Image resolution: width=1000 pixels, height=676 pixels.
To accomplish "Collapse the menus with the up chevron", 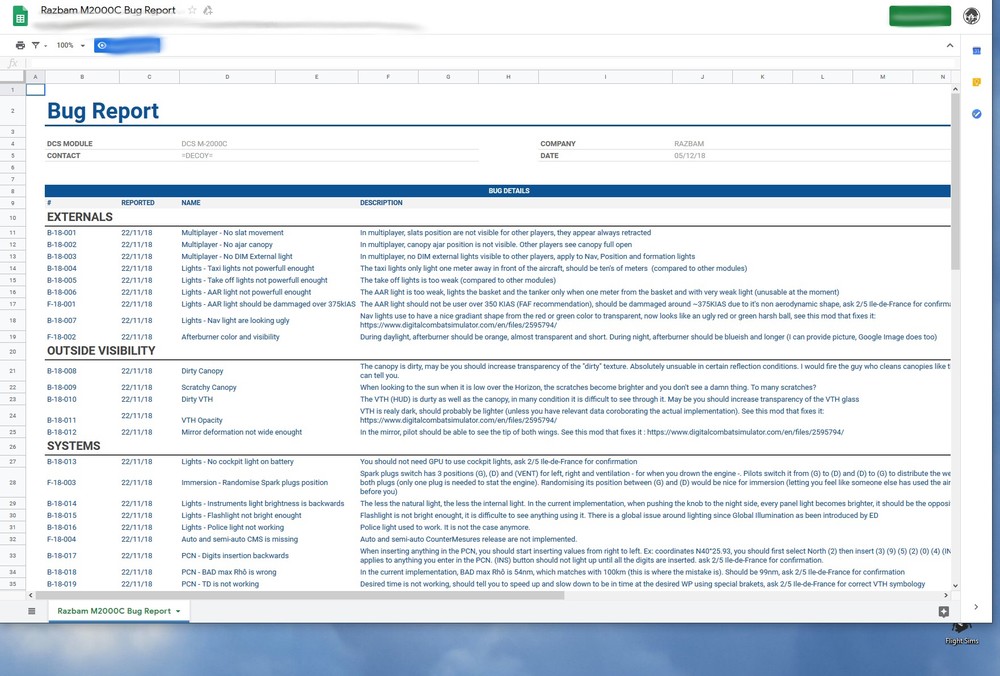I will coord(950,45).
